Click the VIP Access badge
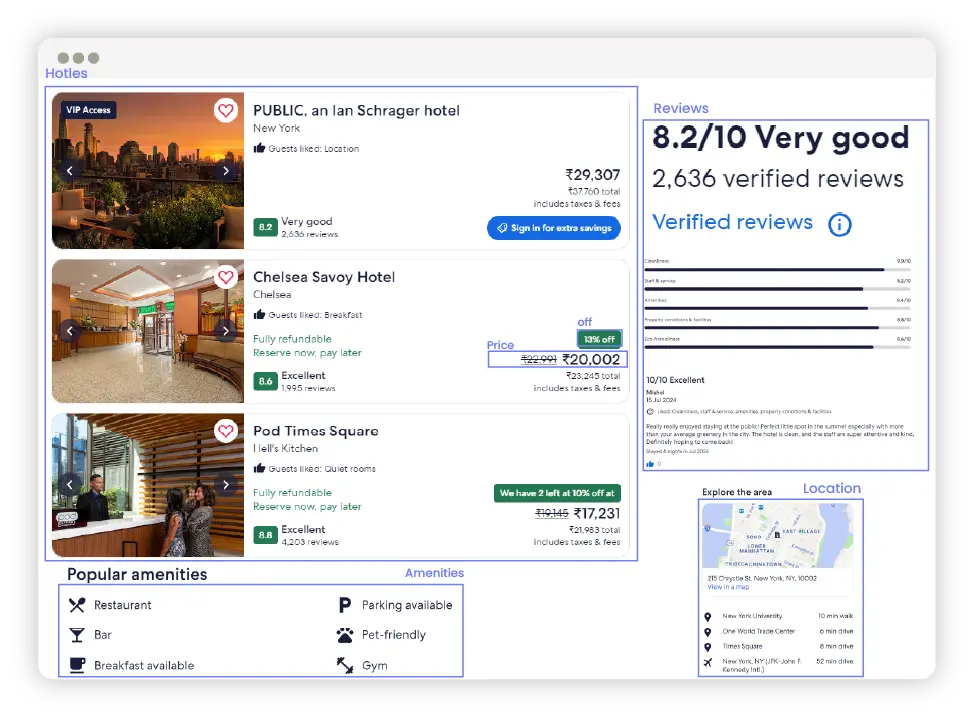The height and width of the screenshot is (717, 974). 88,110
